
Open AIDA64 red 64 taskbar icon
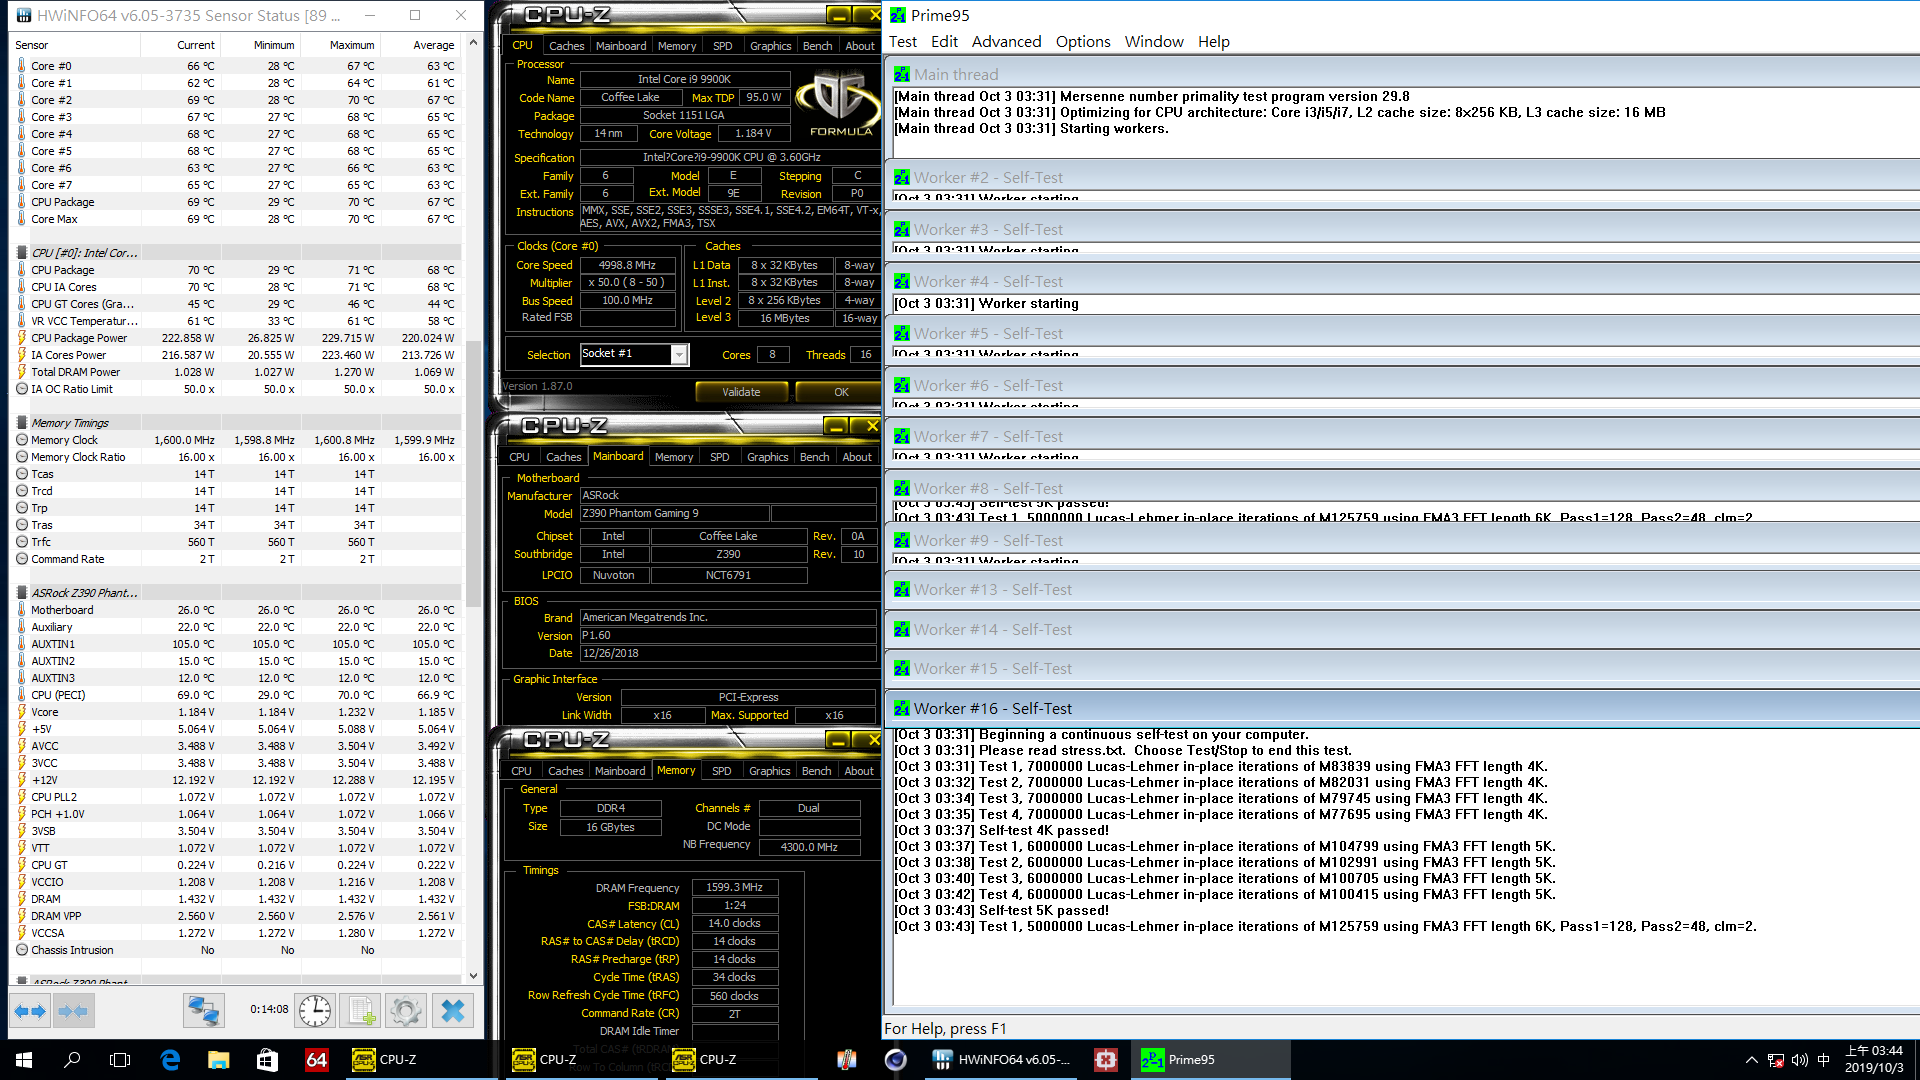point(316,1060)
